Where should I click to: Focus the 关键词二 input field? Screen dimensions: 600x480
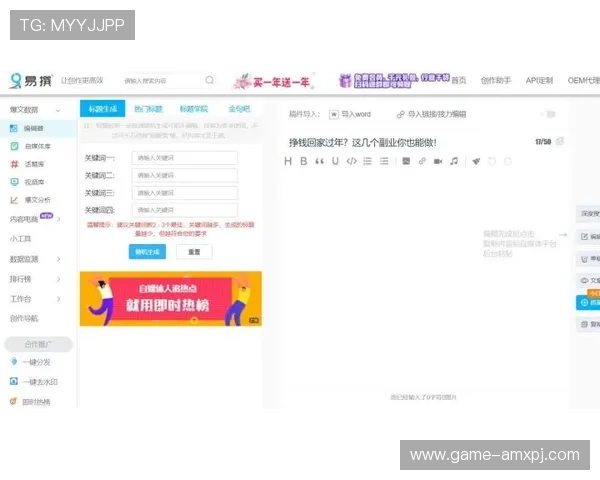pos(184,175)
